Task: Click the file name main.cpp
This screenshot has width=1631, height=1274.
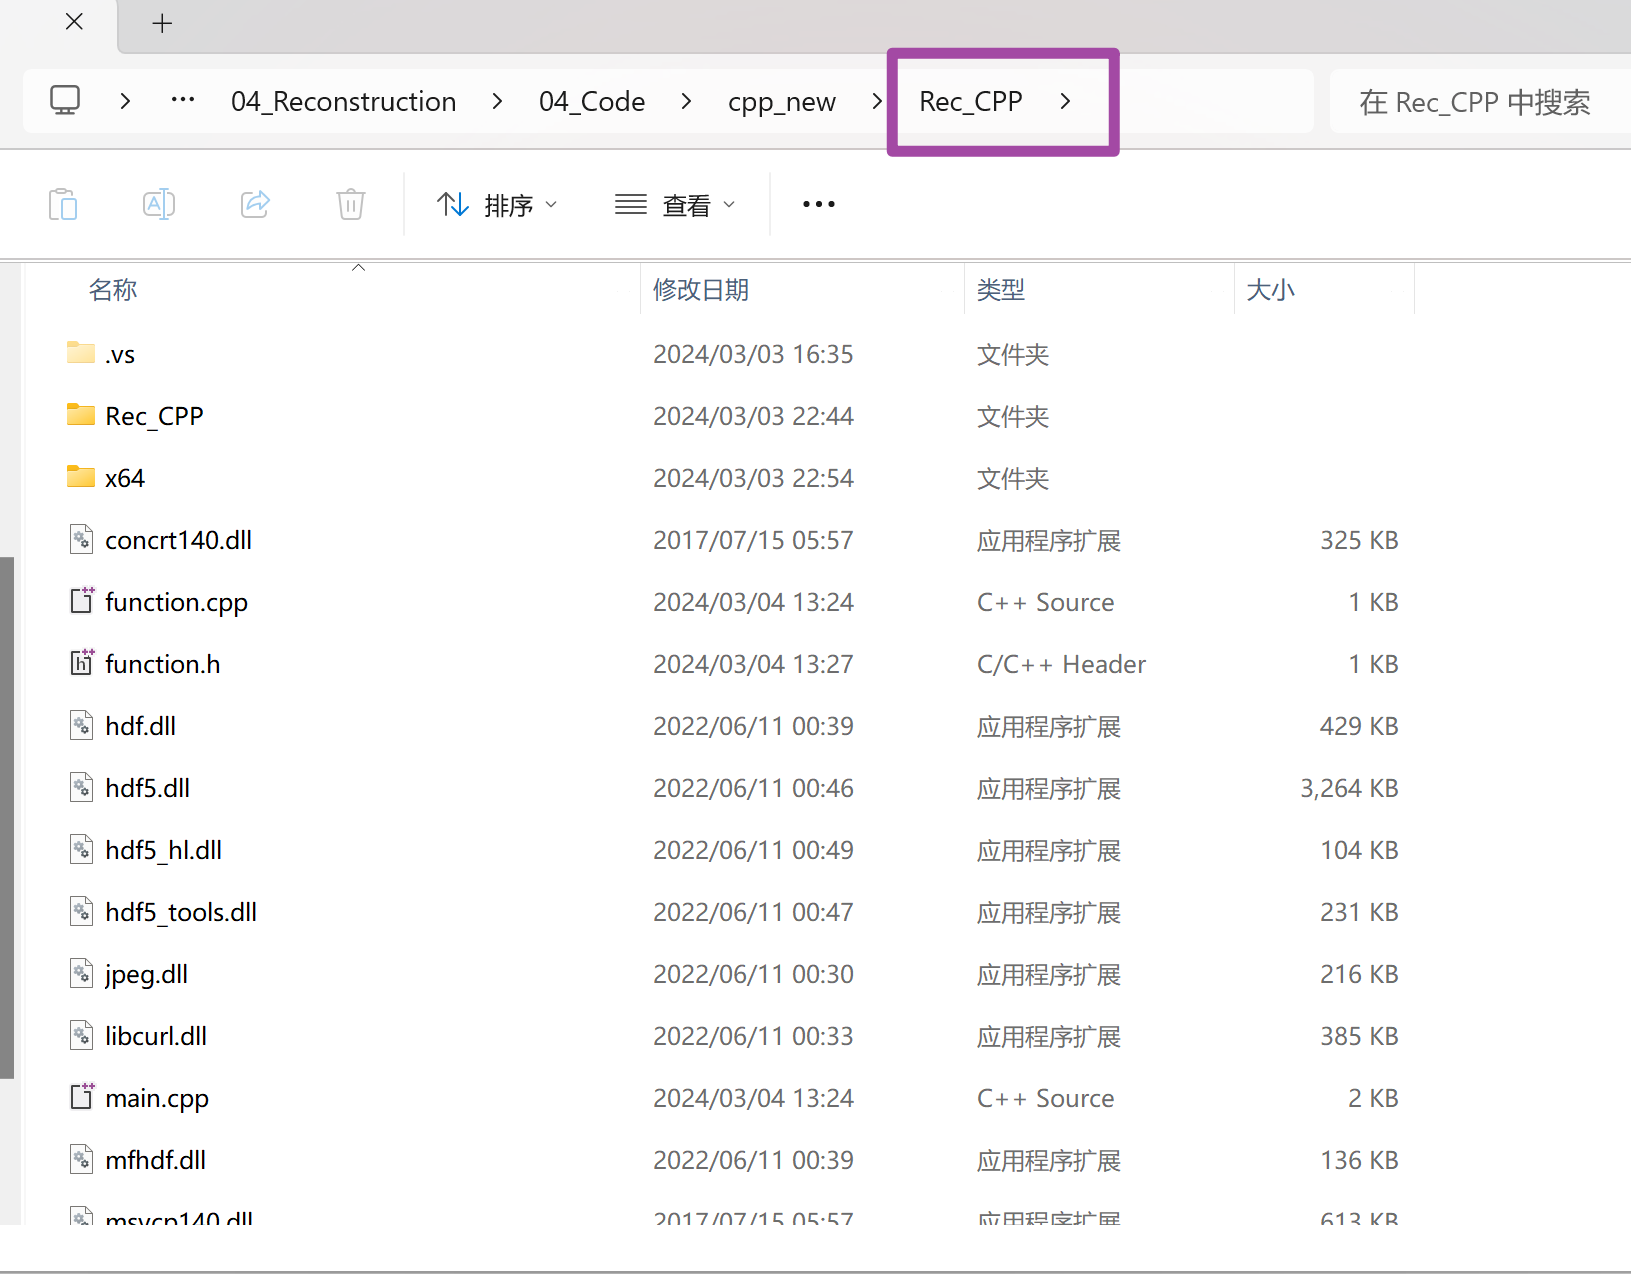Action: 157,1098
